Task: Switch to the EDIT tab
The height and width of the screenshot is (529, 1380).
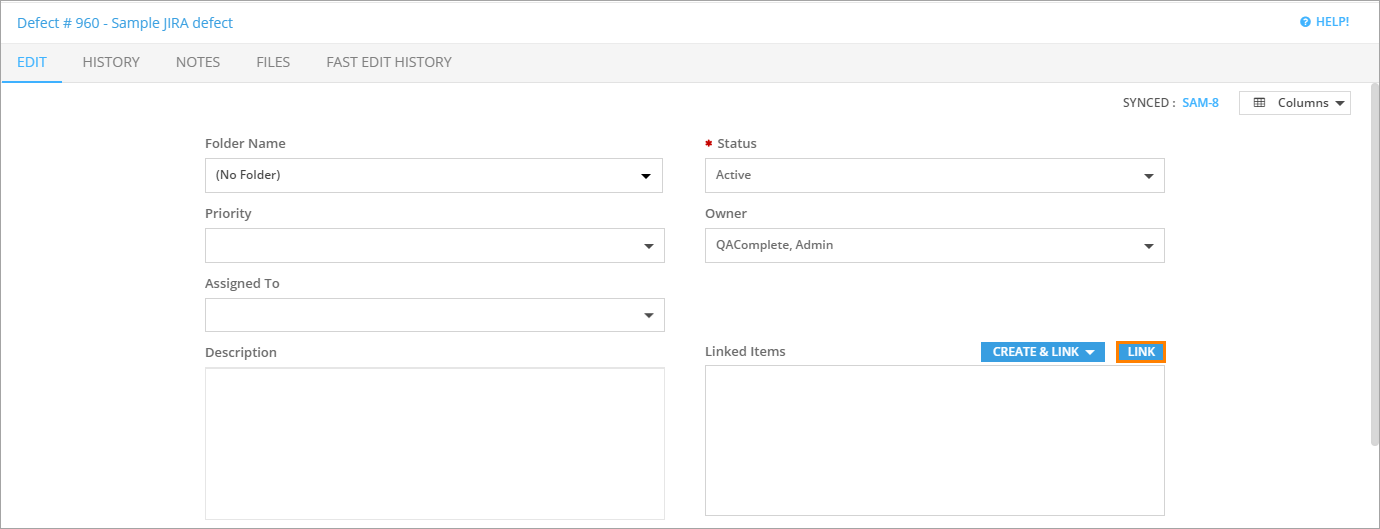Action: [x=32, y=62]
